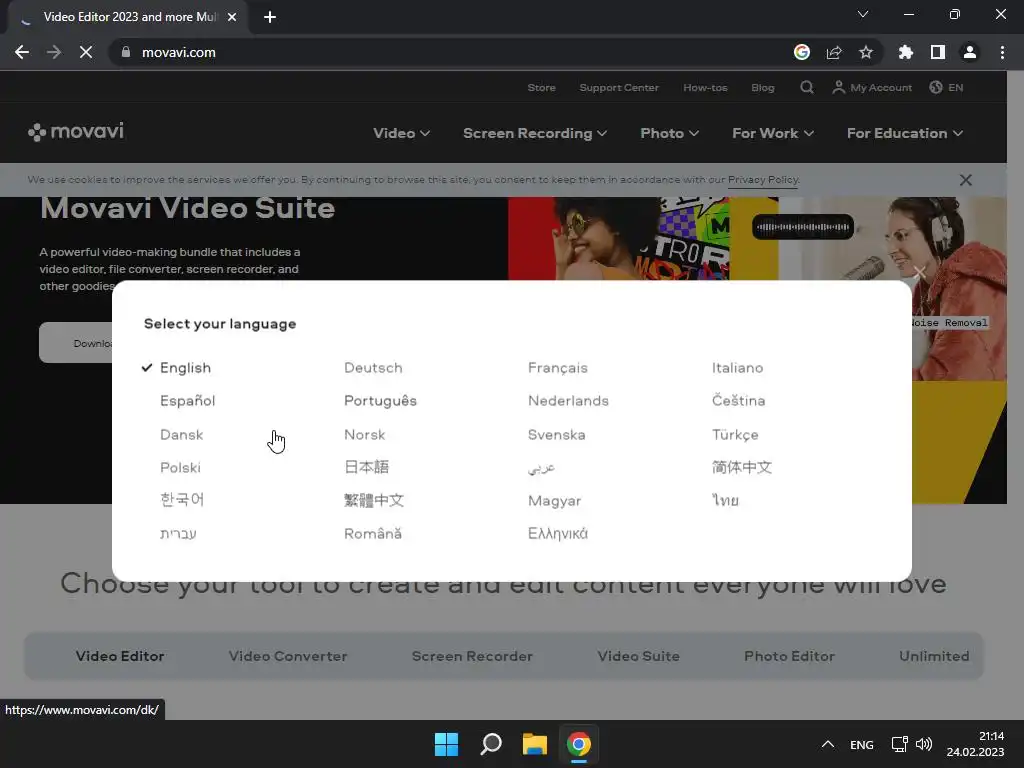Choose Norsk from the language list
The height and width of the screenshot is (768, 1024).
(x=364, y=434)
